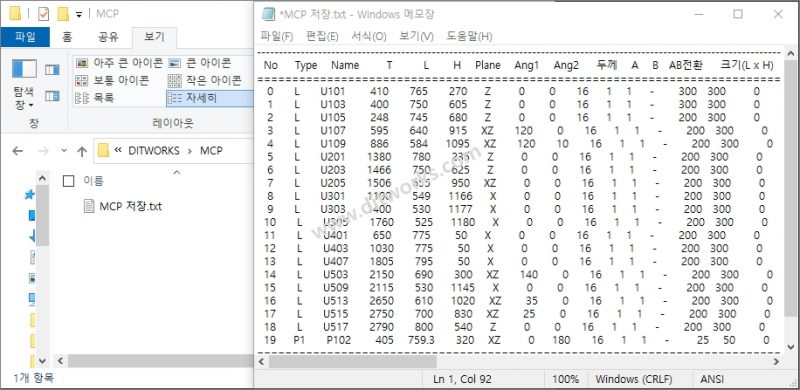Click the MCP 저장.txt file icon
The image size is (800, 390).
tap(89, 206)
